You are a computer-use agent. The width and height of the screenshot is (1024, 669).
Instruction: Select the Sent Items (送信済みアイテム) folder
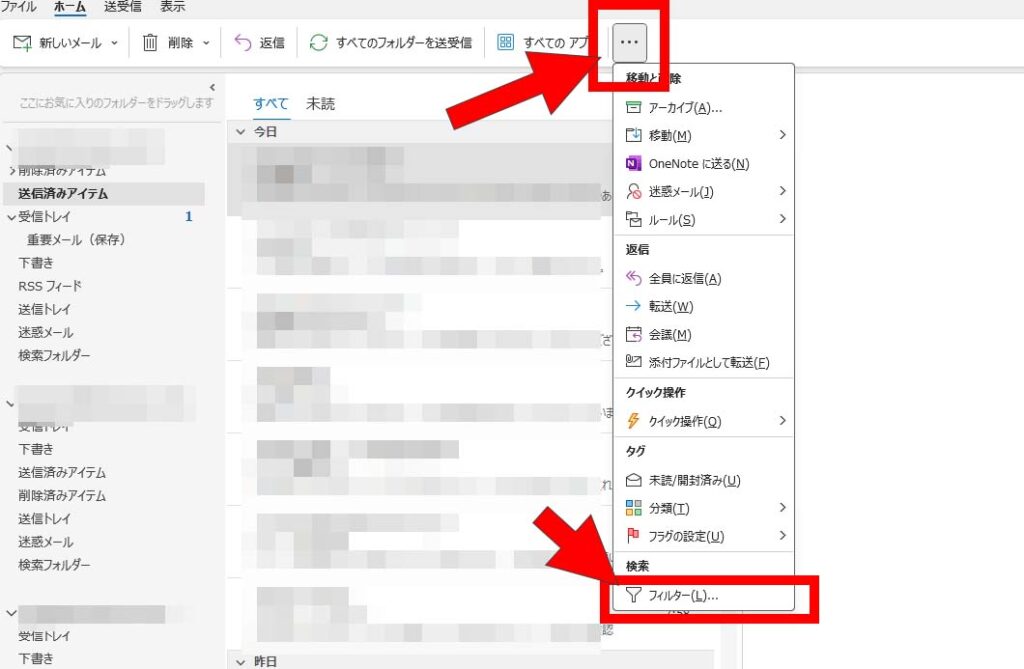pyautogui.click(x=63, y=193)
